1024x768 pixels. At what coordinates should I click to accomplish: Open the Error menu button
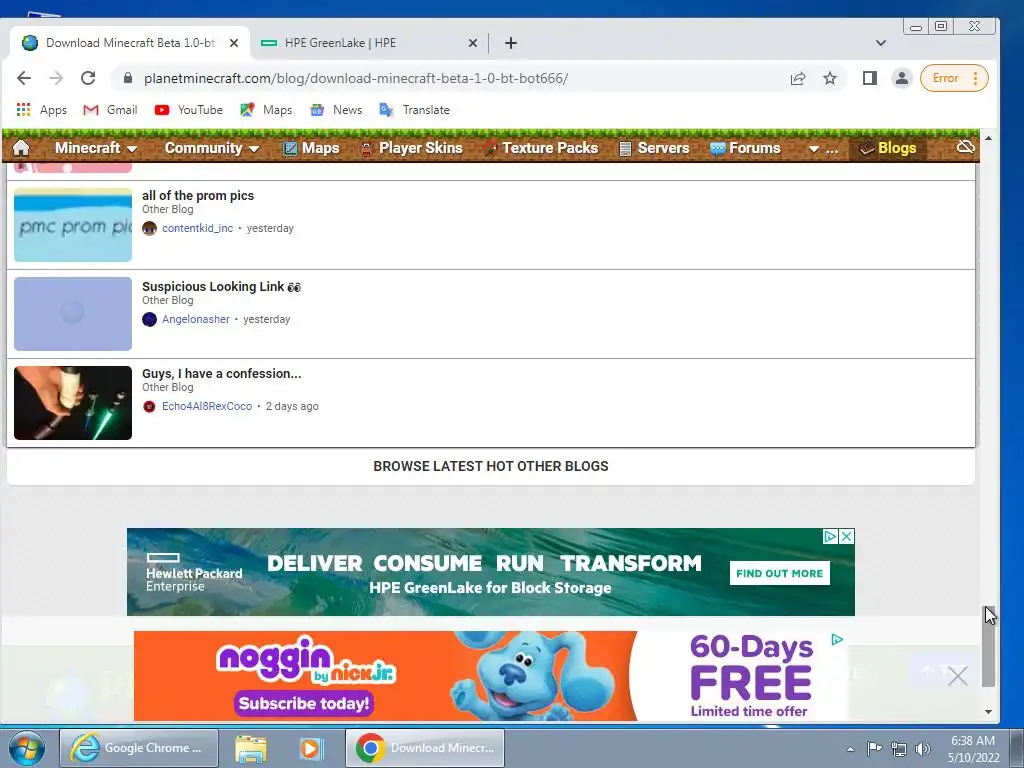(953, 78)
